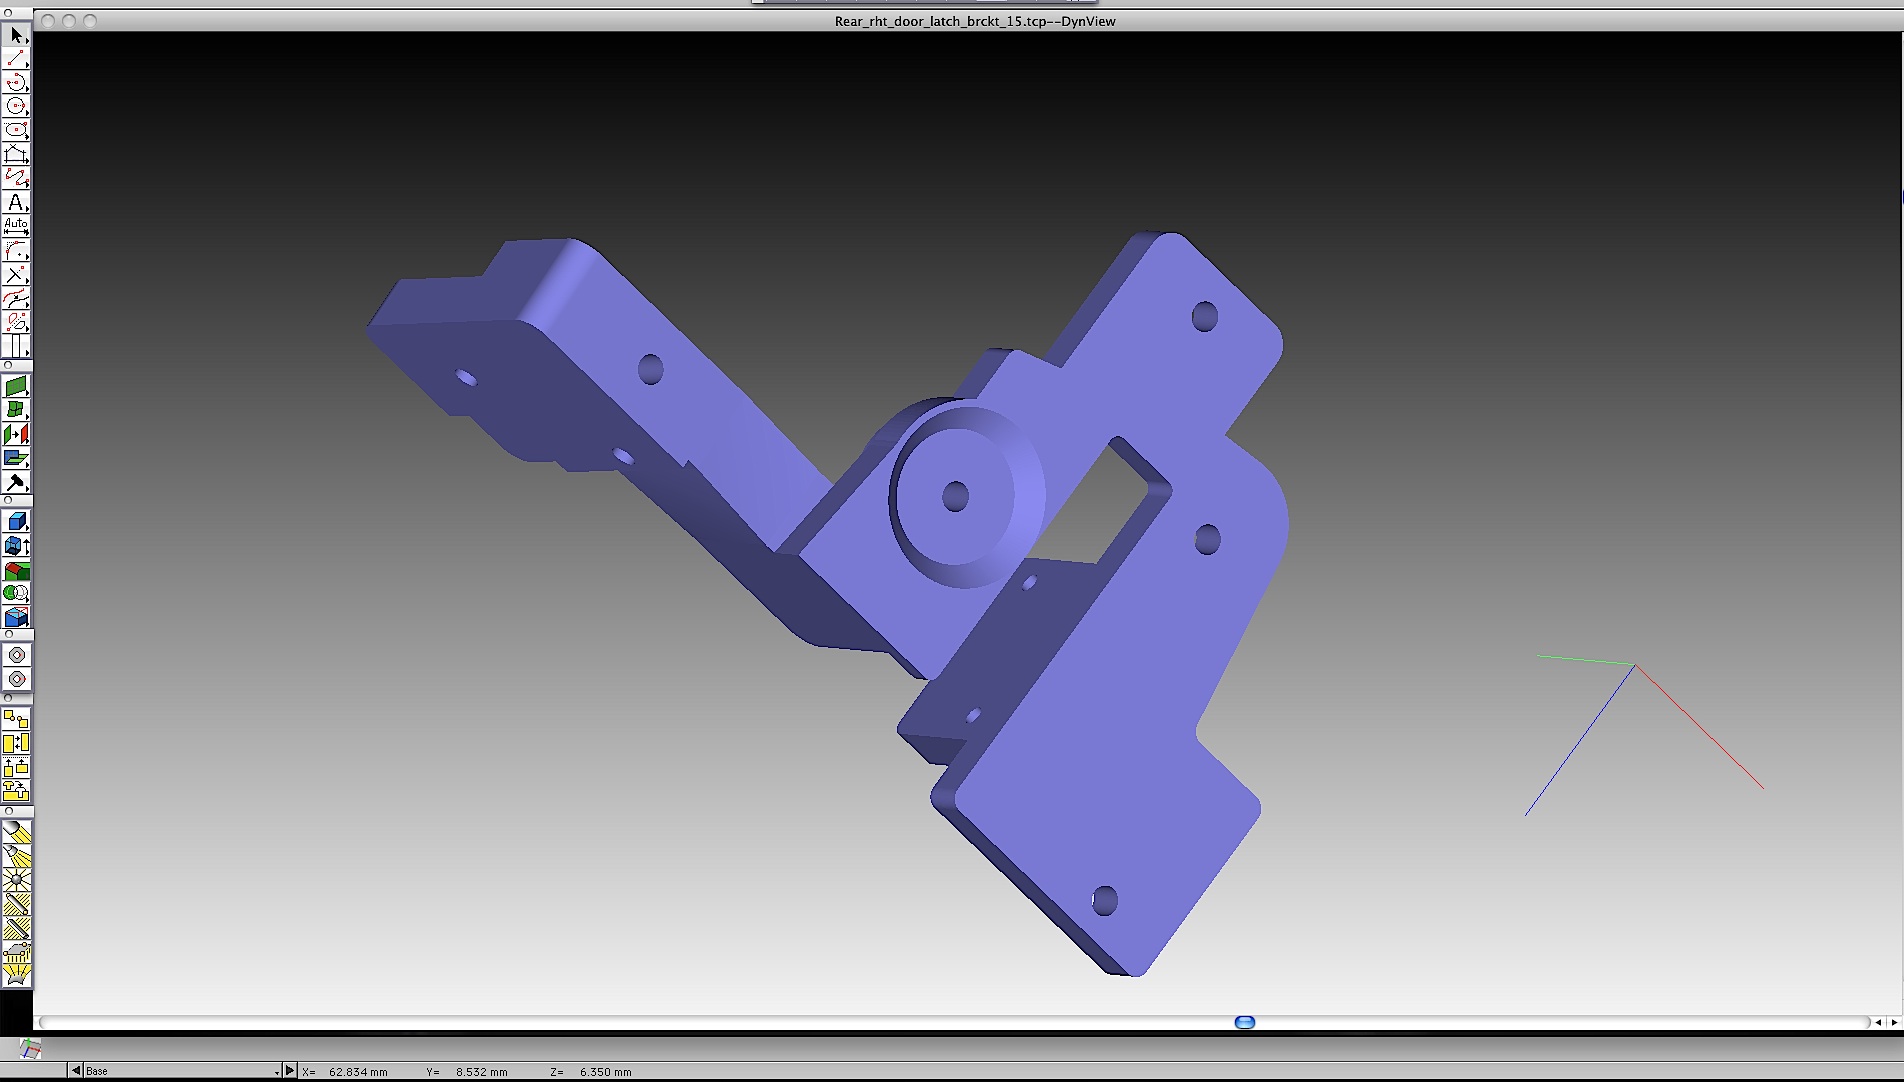Pick the solid block primitive tool
This screenshot has height=1082, width=1904.
tap(16, 521)
